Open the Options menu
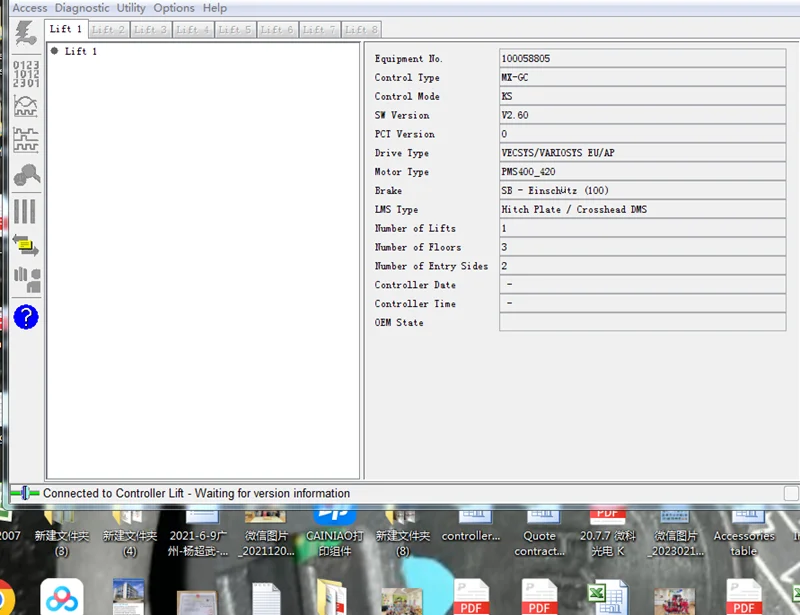The width and height of the screenshot is (800, 615). 173,8
